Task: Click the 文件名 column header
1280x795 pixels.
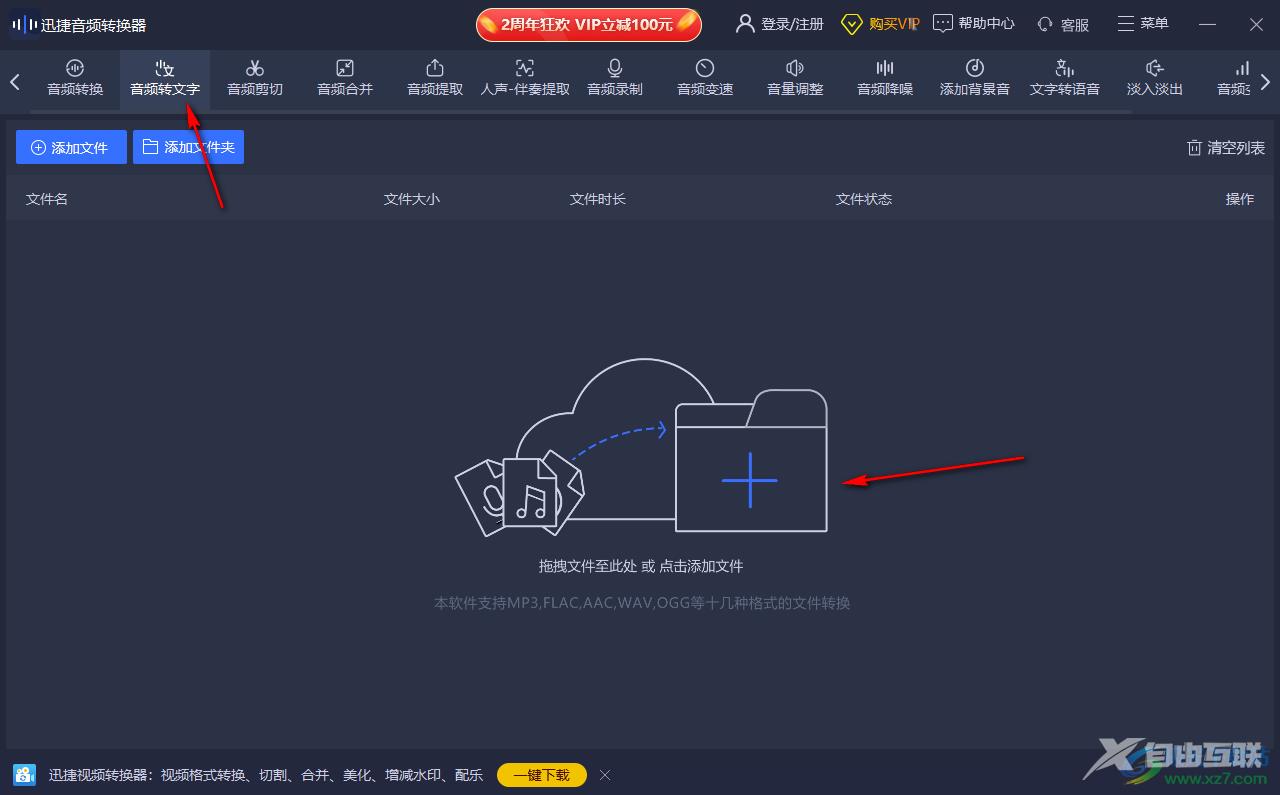Action: (47, 199)
